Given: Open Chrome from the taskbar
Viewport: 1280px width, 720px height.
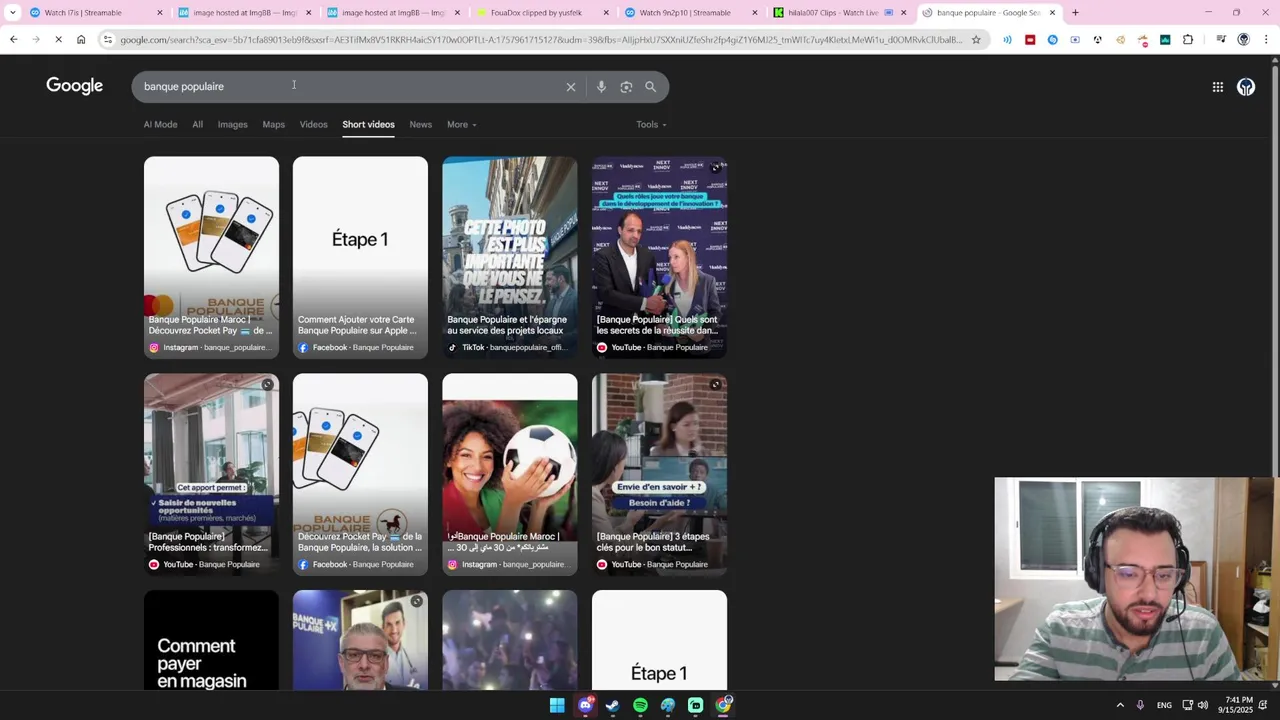Looking at the screenshot, I should (x=723, y=705).
